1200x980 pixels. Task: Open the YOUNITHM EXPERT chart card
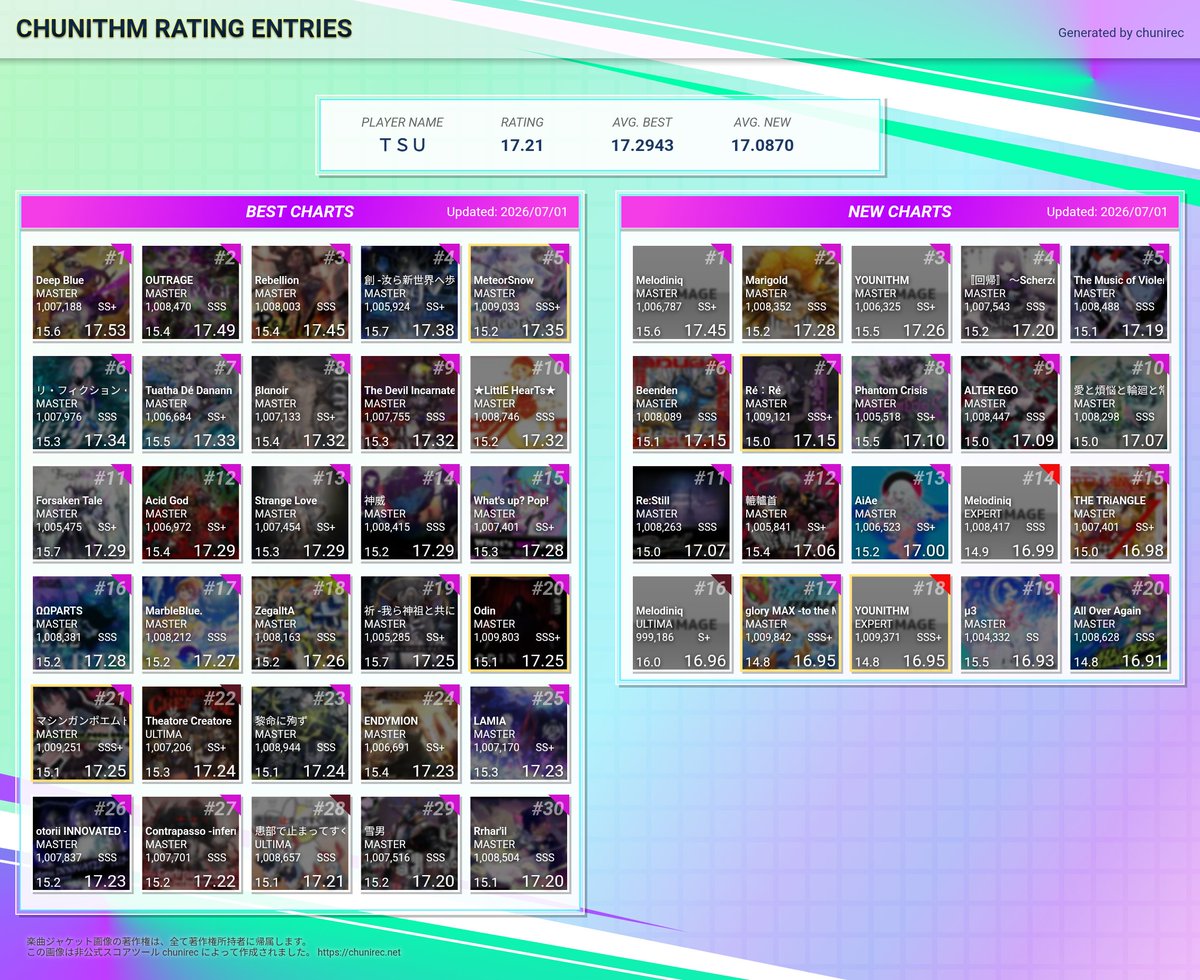pos(900,623)
